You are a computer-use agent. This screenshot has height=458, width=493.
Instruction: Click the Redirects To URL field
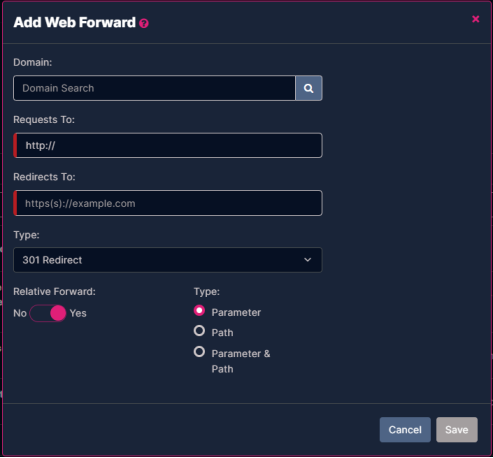(x=168, y=203)
